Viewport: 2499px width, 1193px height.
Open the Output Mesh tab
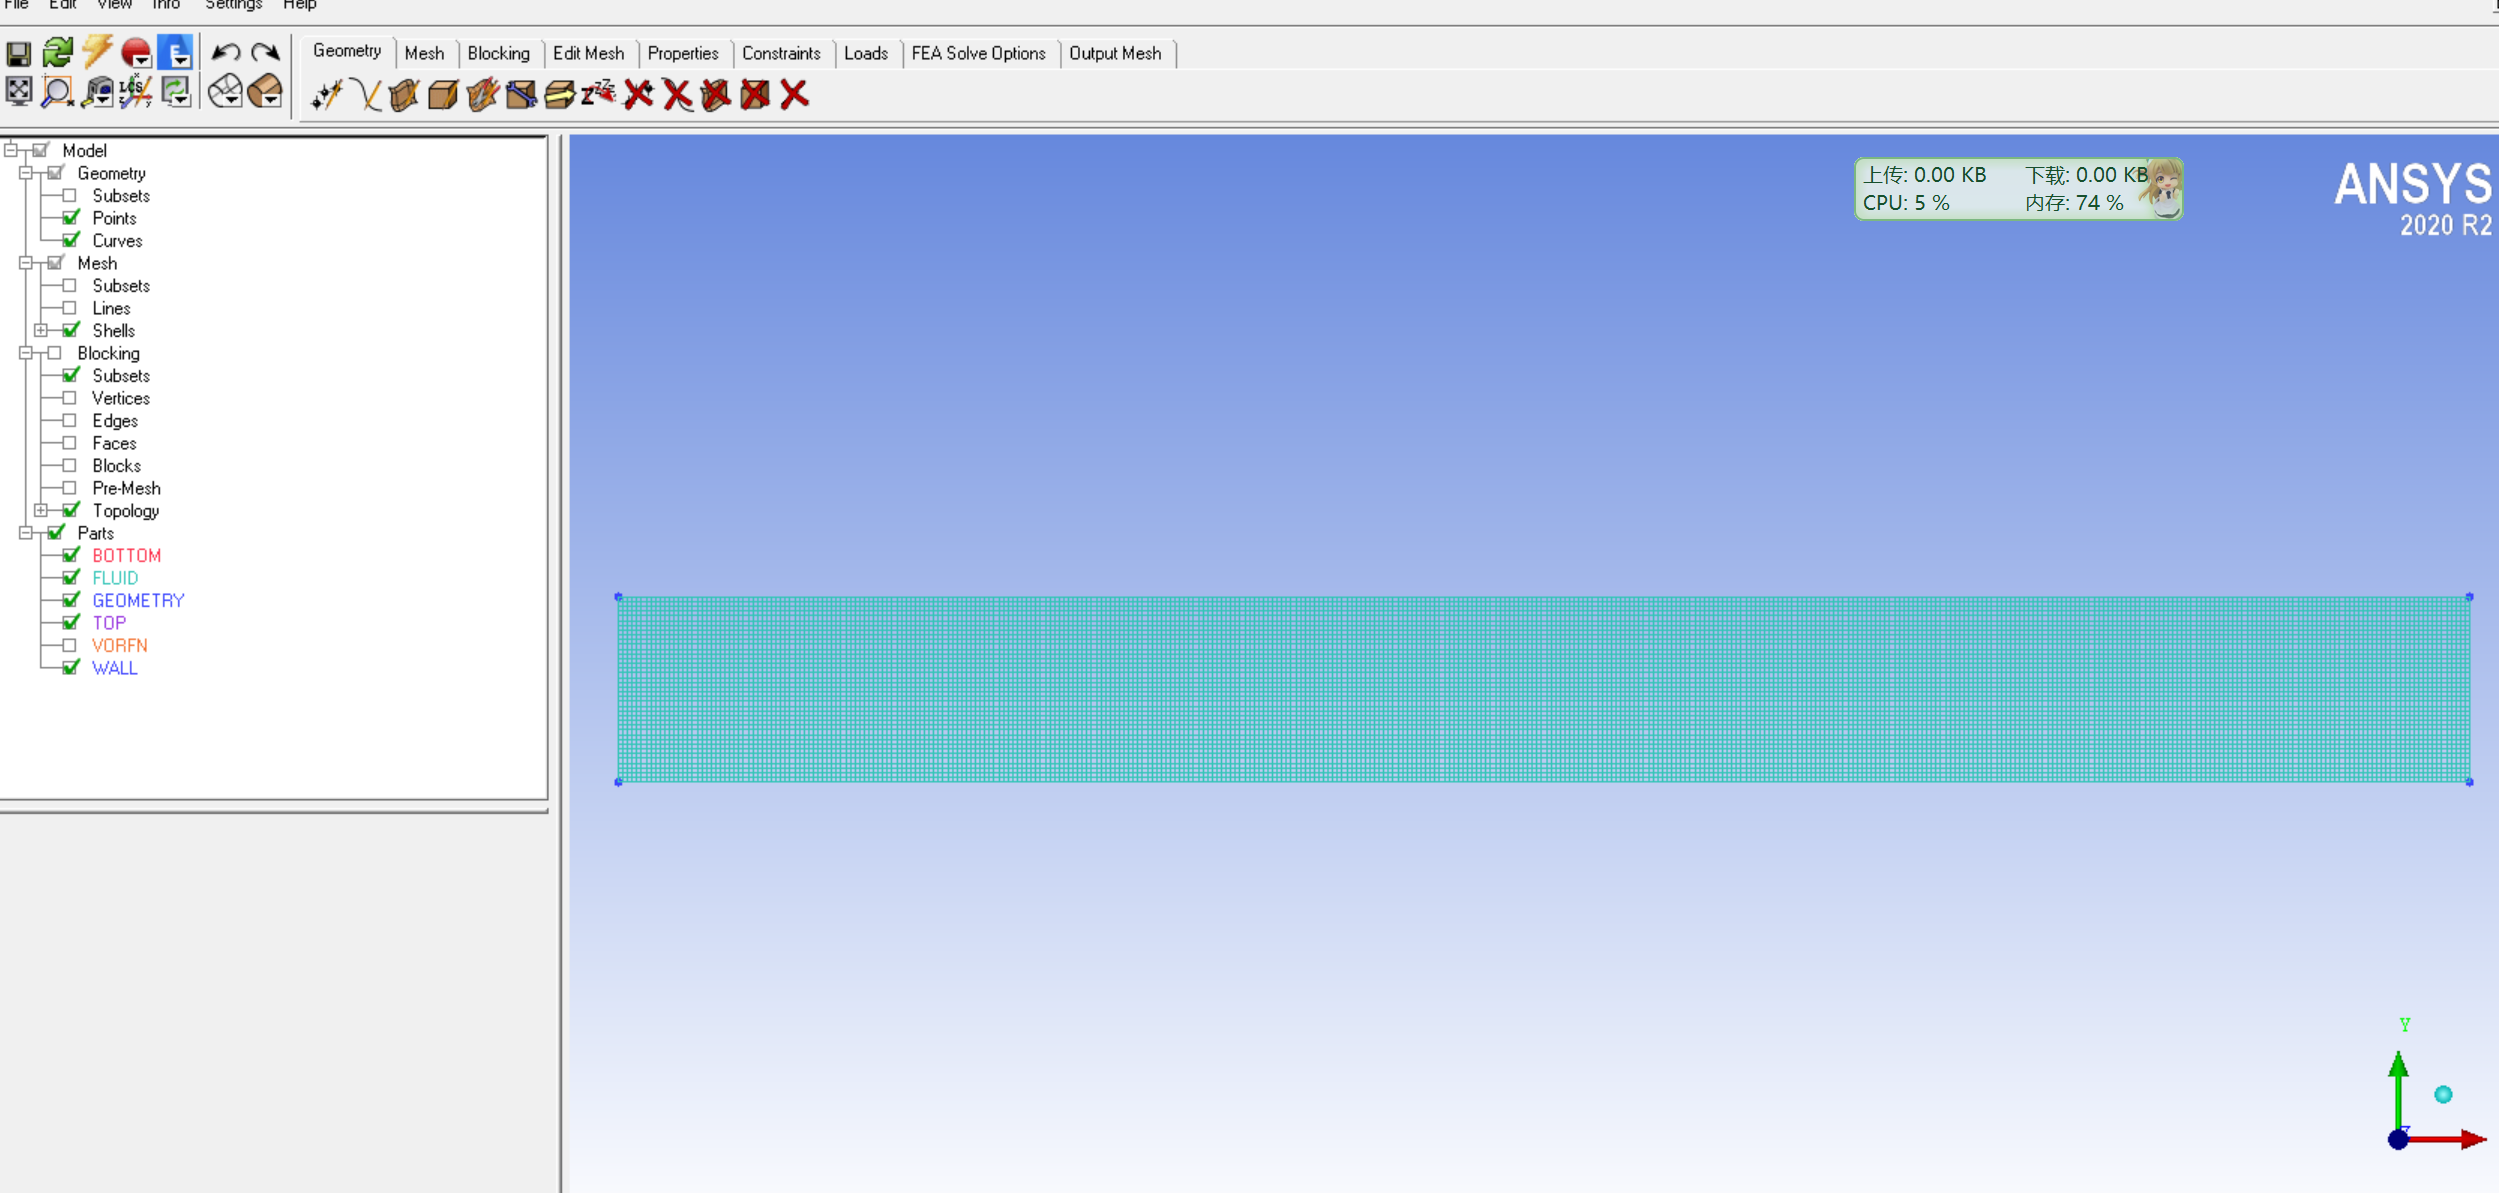coord(1114,53)
